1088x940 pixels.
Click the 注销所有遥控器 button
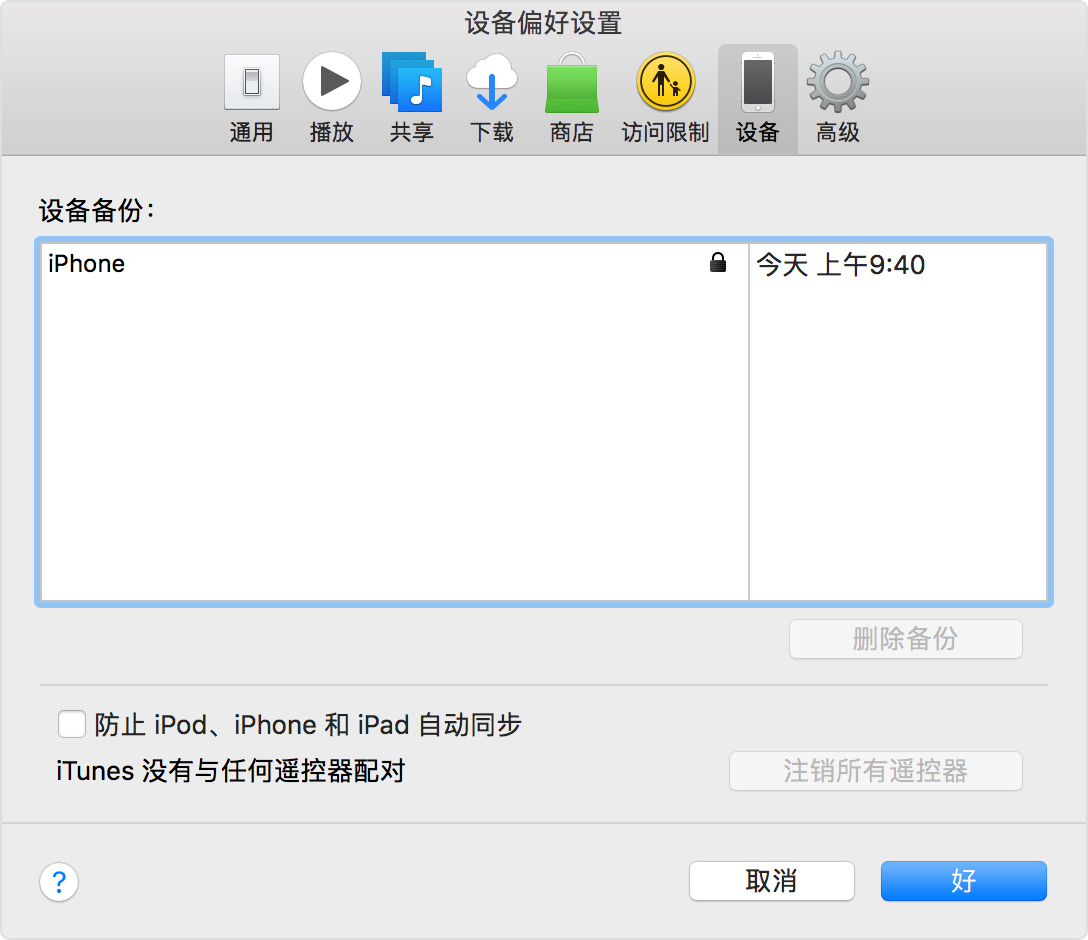[875, 771]
